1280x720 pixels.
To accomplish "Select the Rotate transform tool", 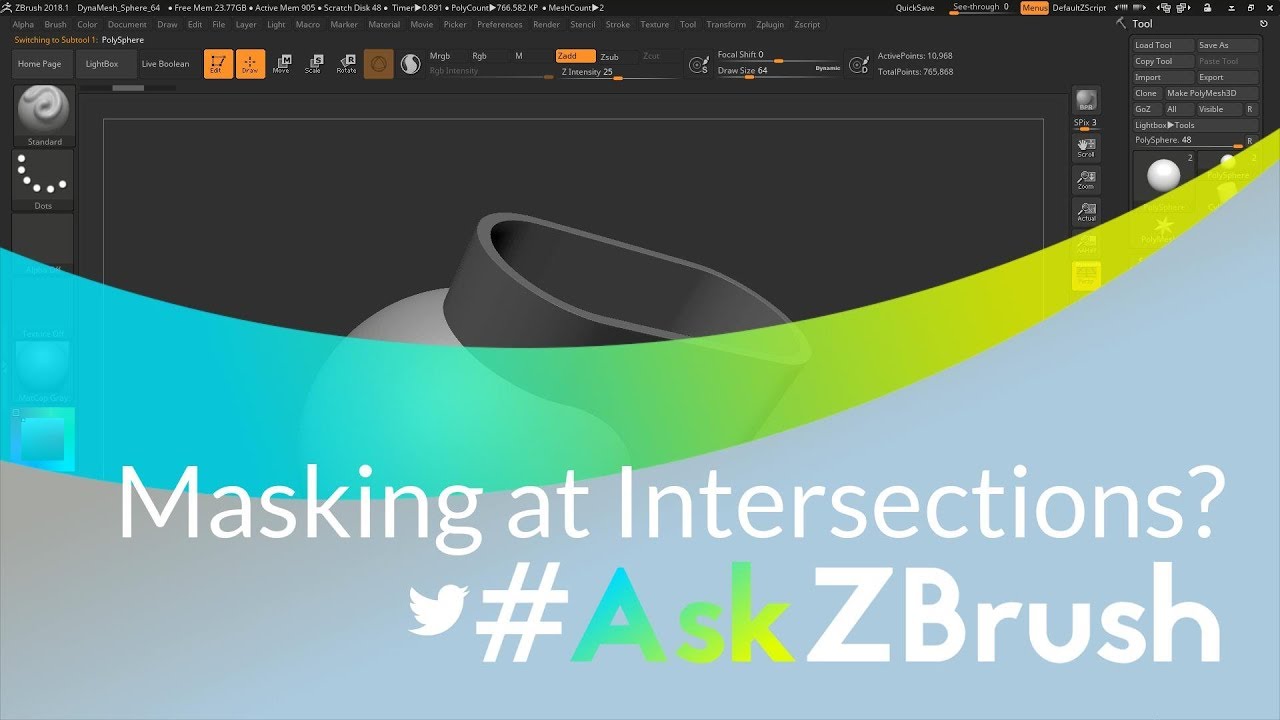I will (x=346, y=64).
